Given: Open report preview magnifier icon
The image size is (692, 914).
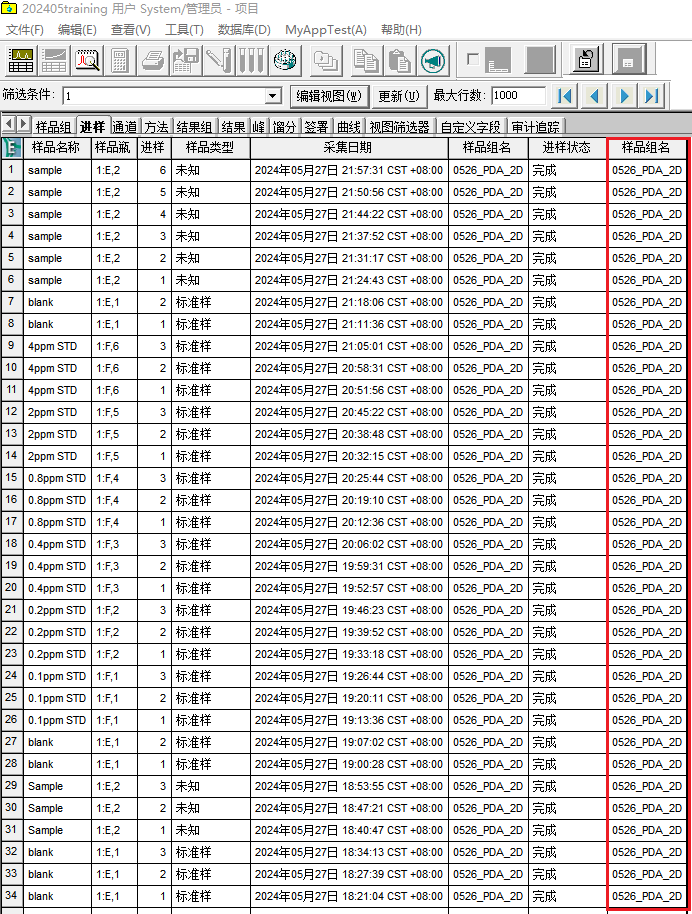Looking at the screenshot, I should coord(87,61).
